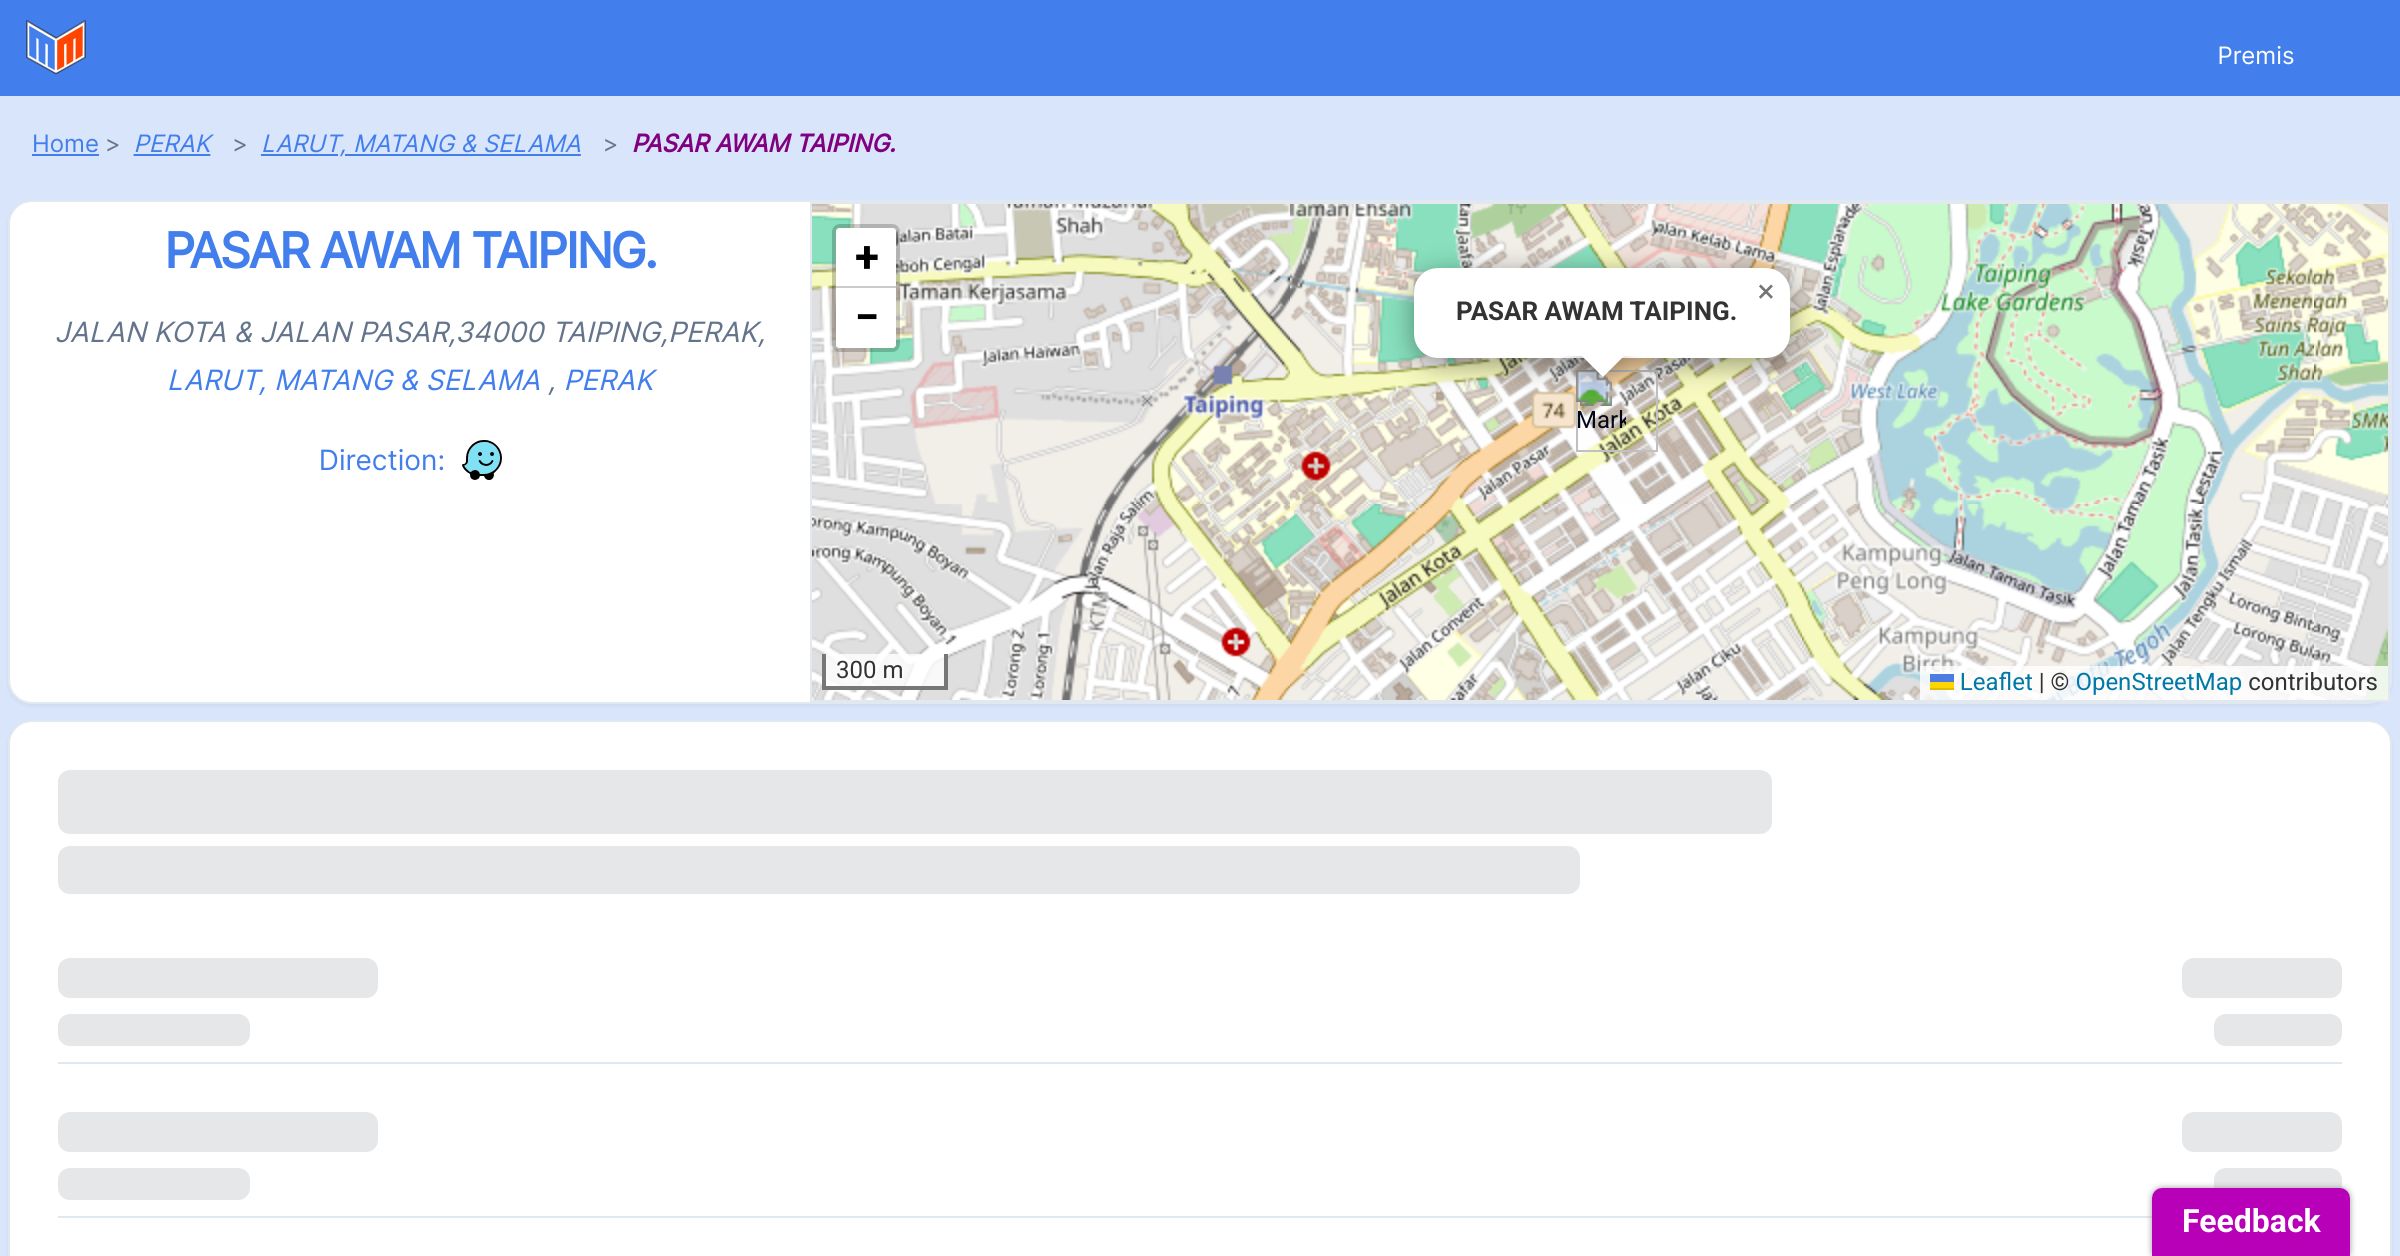Image resolution: width=2400 pixels, height=1256 pixels.
Task: Click the Taiping railway station icon
Action: pyautogui.click(x=1222, y=376)
